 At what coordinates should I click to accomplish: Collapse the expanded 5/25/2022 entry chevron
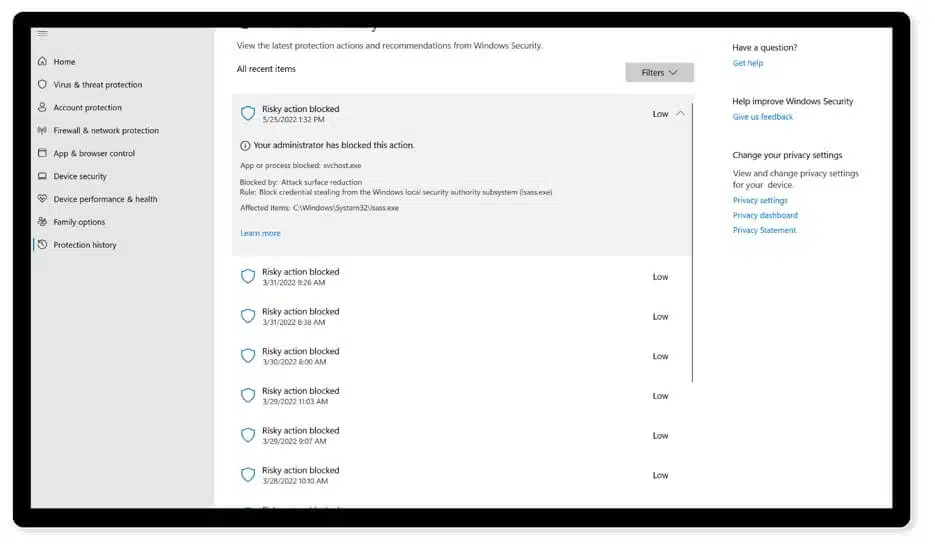point(680,113)
